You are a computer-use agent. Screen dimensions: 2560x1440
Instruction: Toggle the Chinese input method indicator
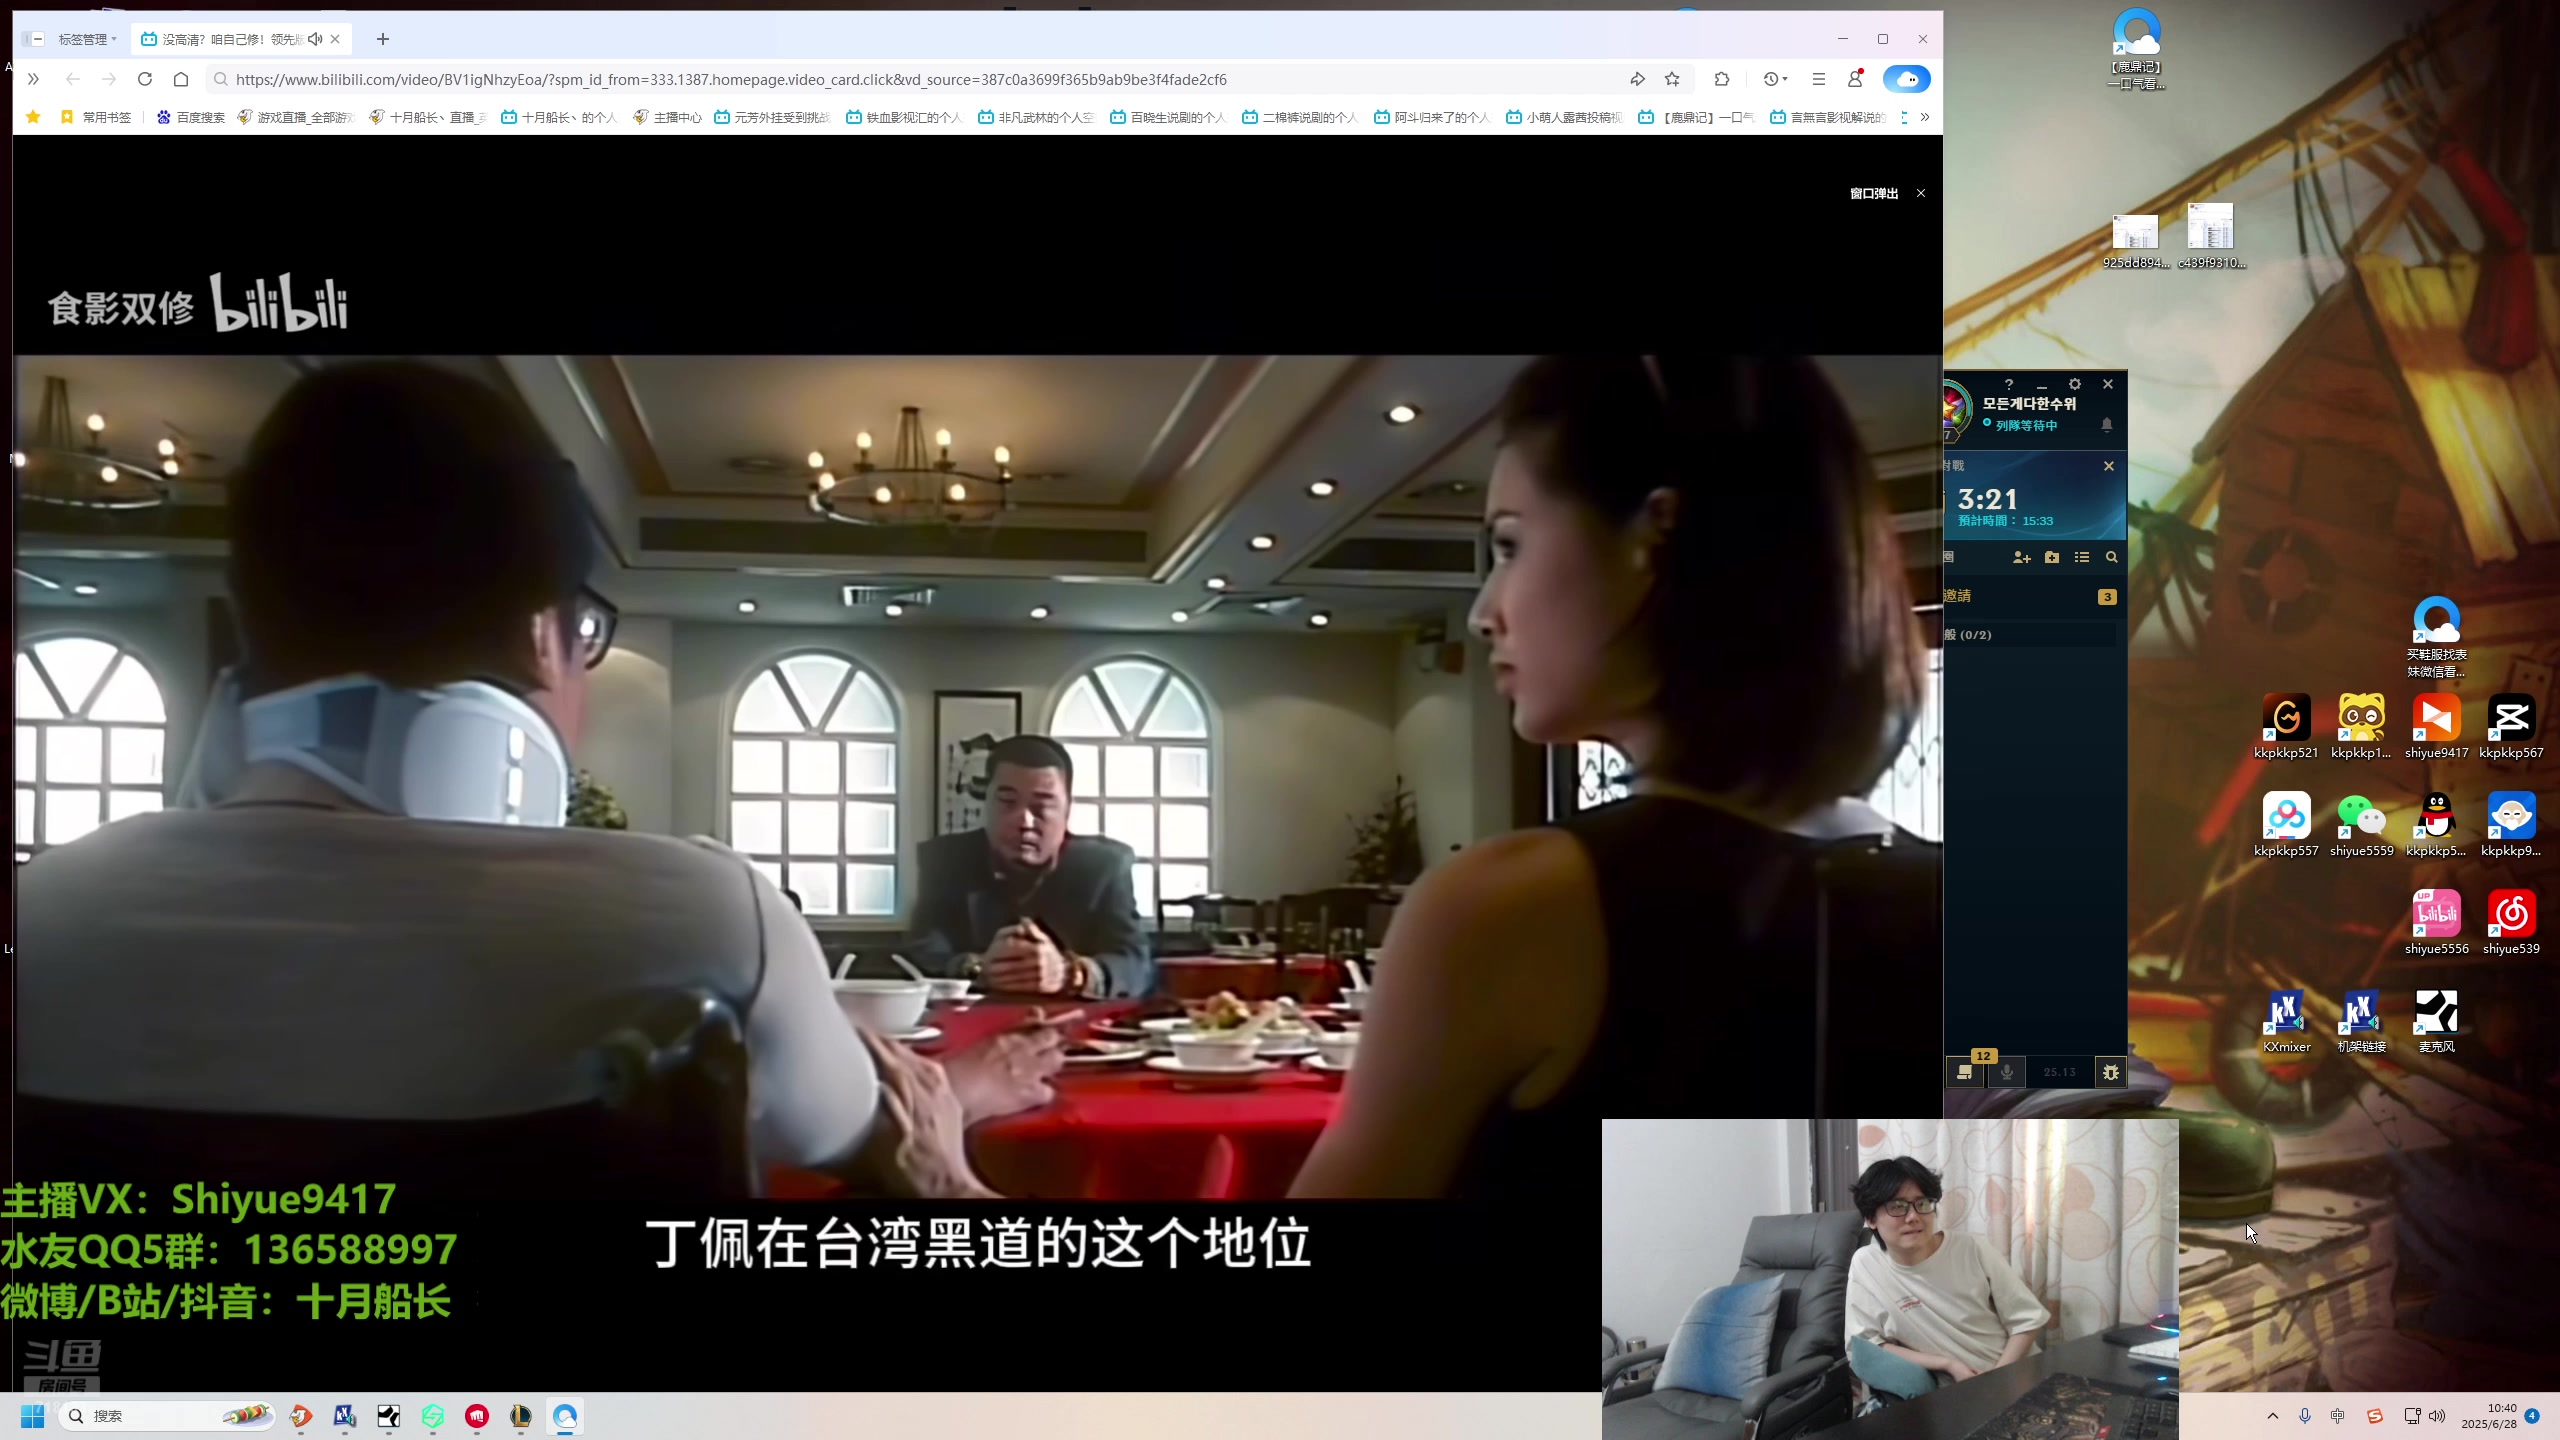point(2337,1416)
